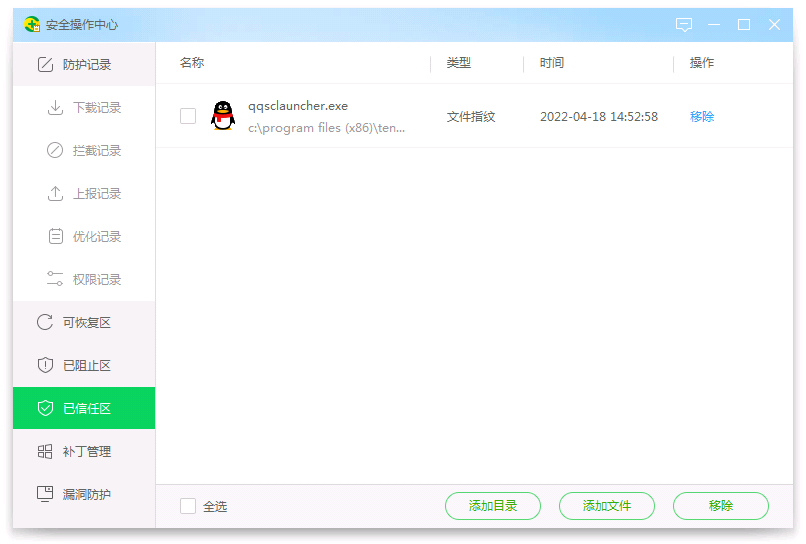Click the 漏洞防护 monitor icon
The width and height of the screenshot is (806, 544).
[x=45, y=494]
